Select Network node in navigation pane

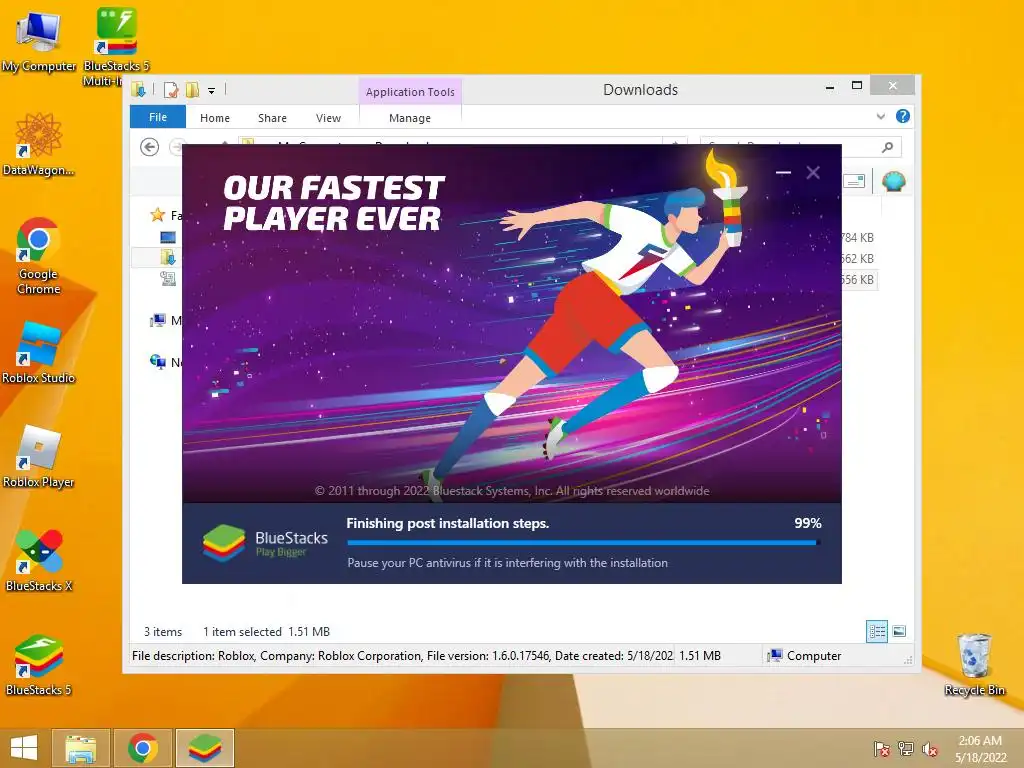tap(157, 362)
